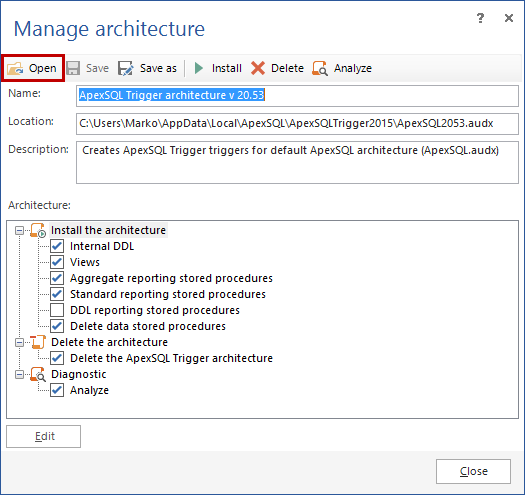The image size is (525, 495).
Task: Enable DDL reporting stored procedures checkbox
Action: coord(57,310)
